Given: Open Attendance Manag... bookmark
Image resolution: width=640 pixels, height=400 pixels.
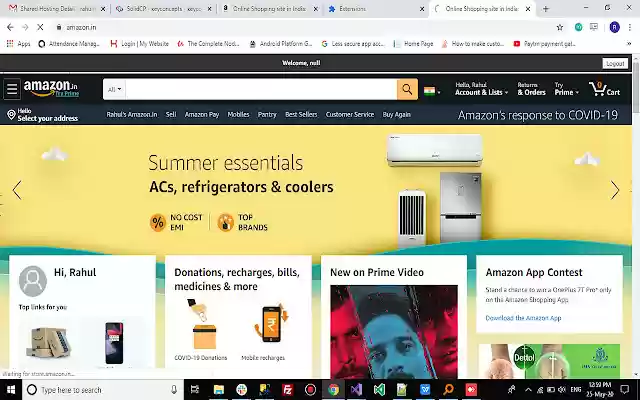Looking at the screenshot, I should coord(69,44).
